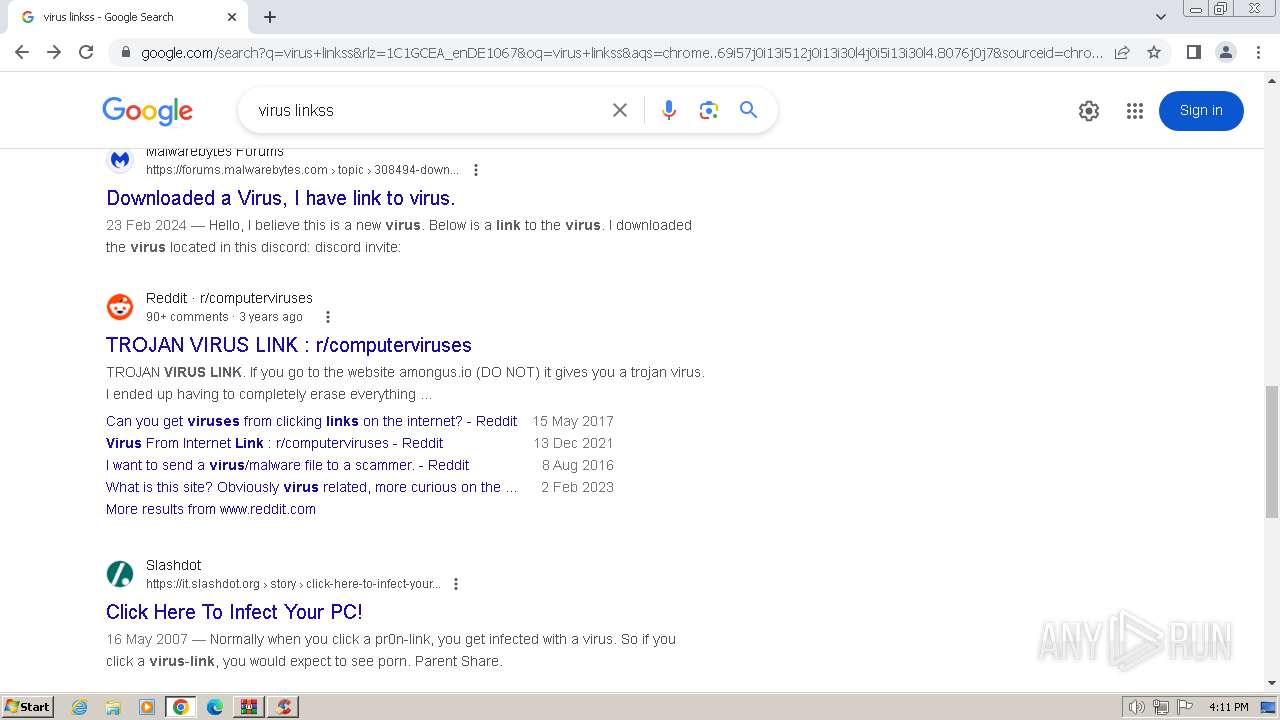Open new tab with plus button

coord(270,17)
